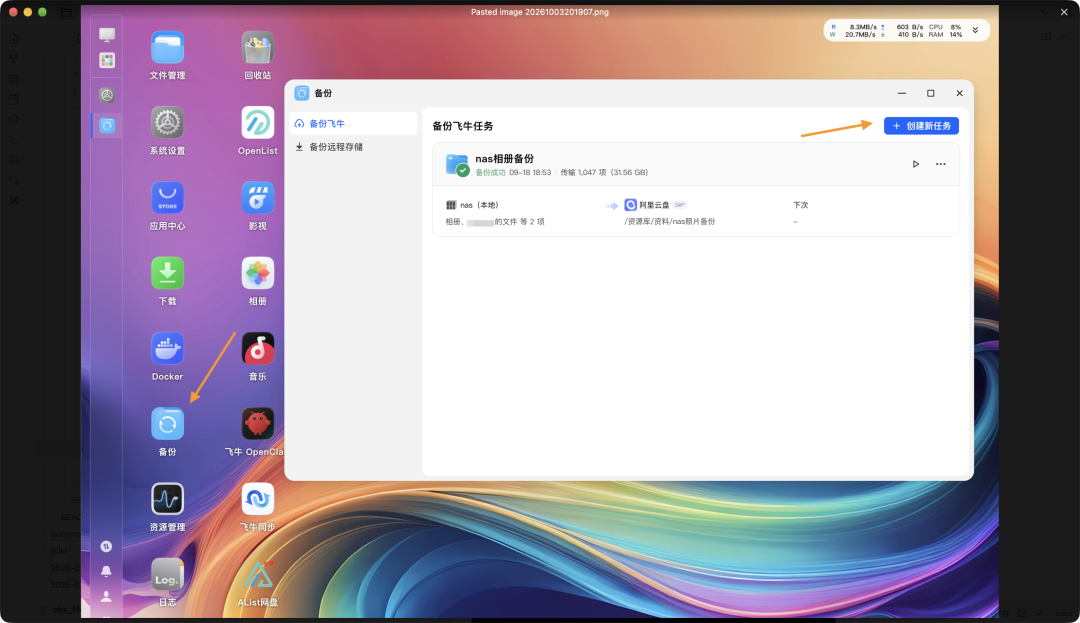This screenshot has width=1080, height=623.
Task: Close the pasted image viewer with X
Action: point(1064,12)
